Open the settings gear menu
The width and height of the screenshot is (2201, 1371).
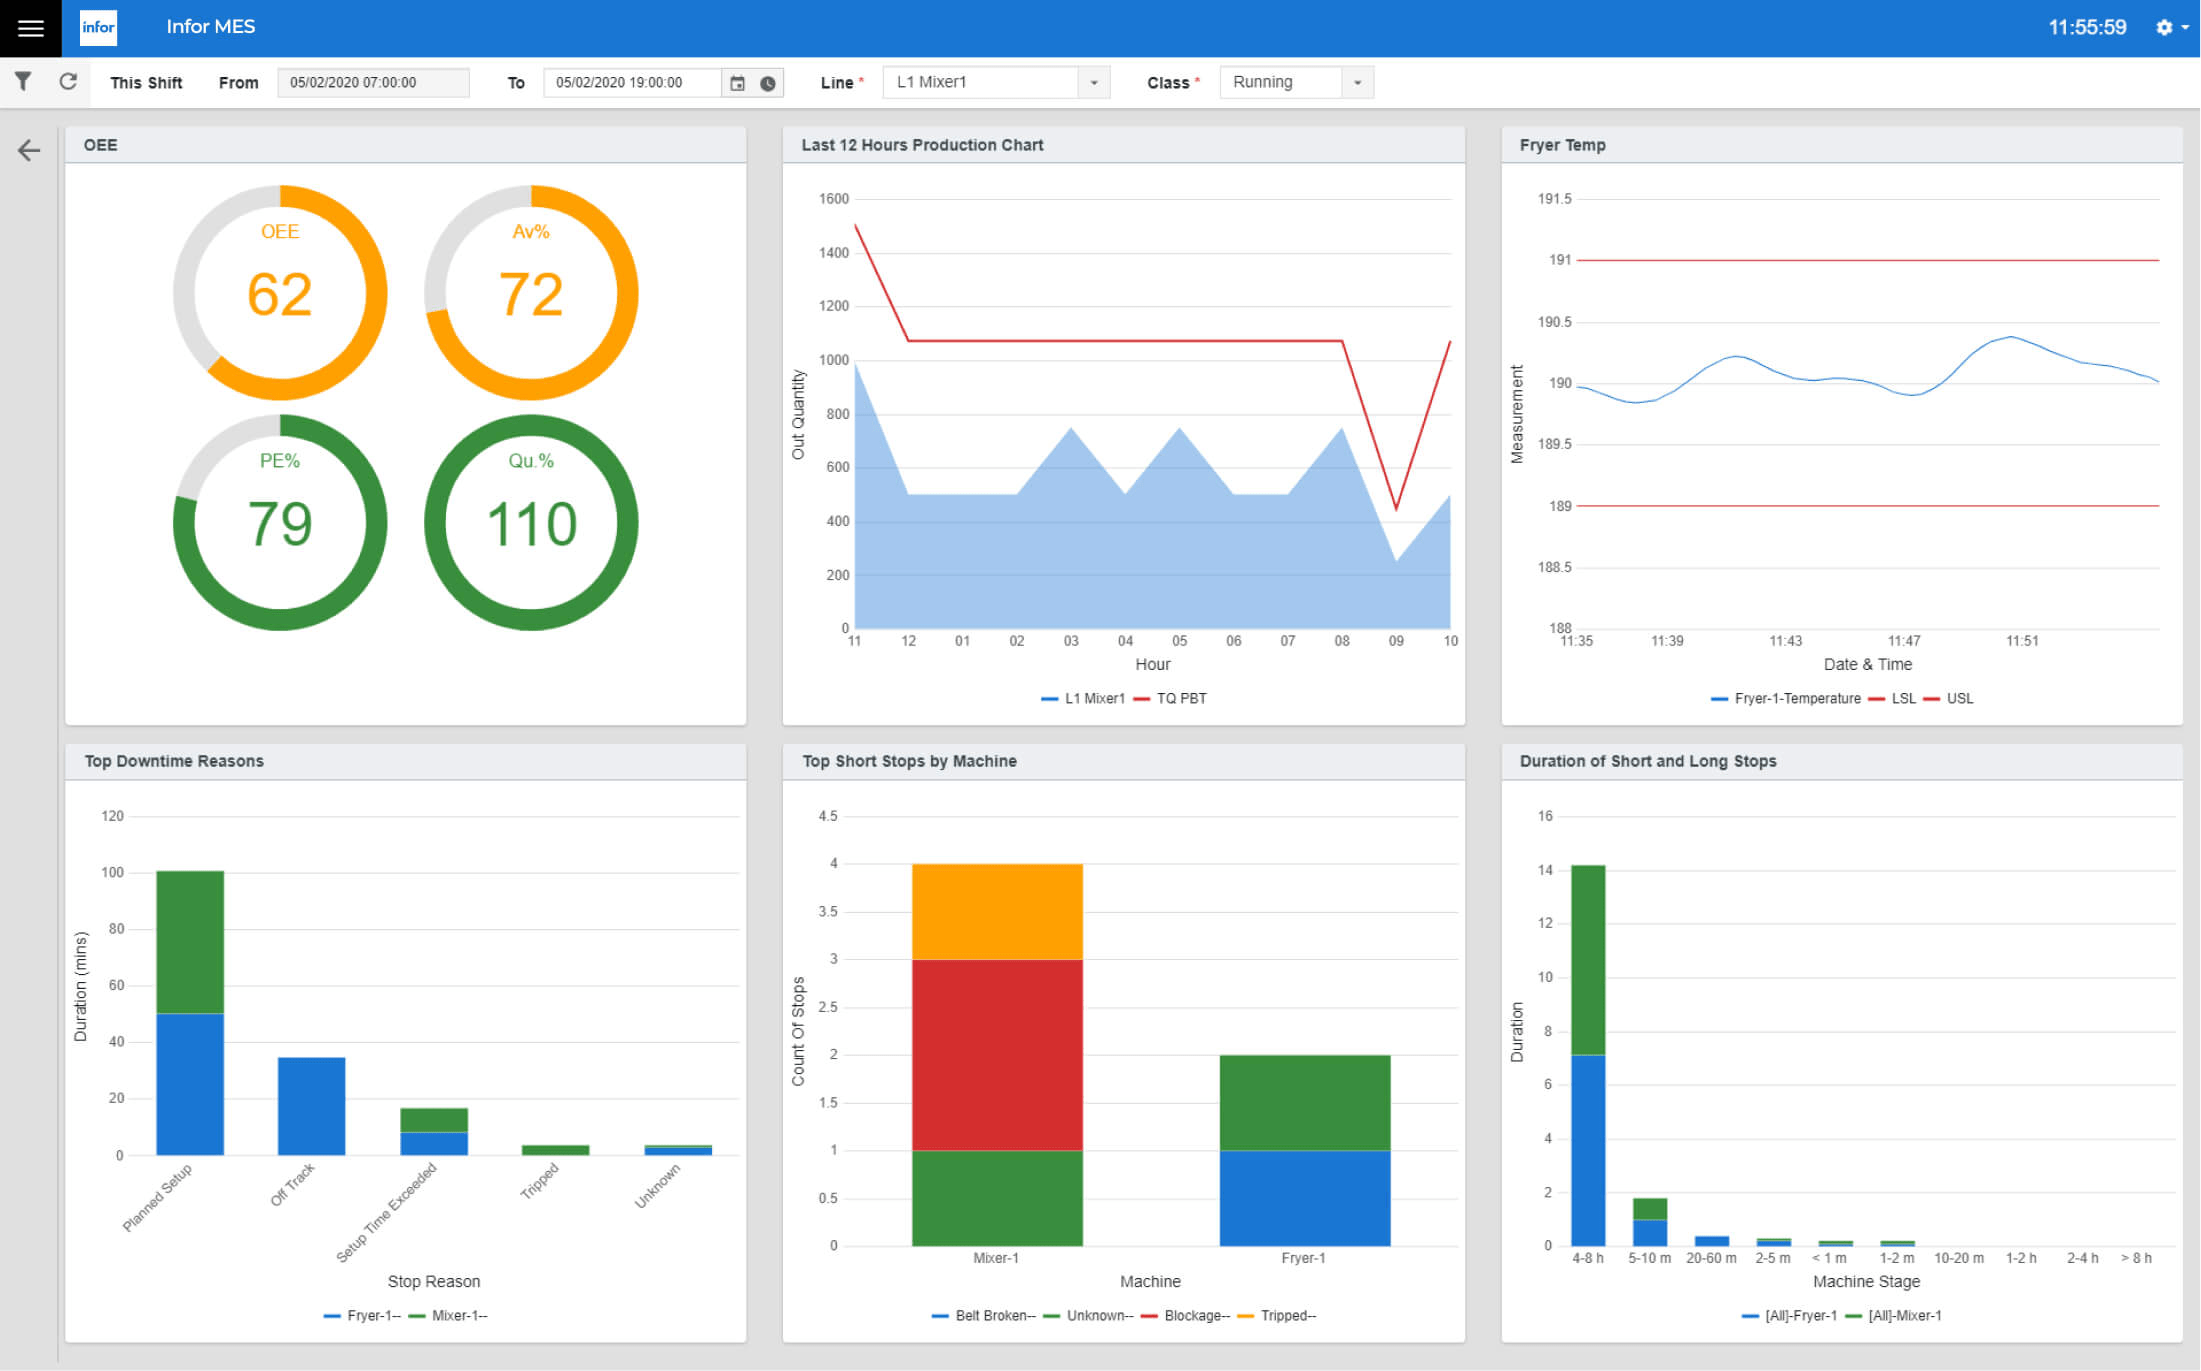click(x=2164, y=27)
